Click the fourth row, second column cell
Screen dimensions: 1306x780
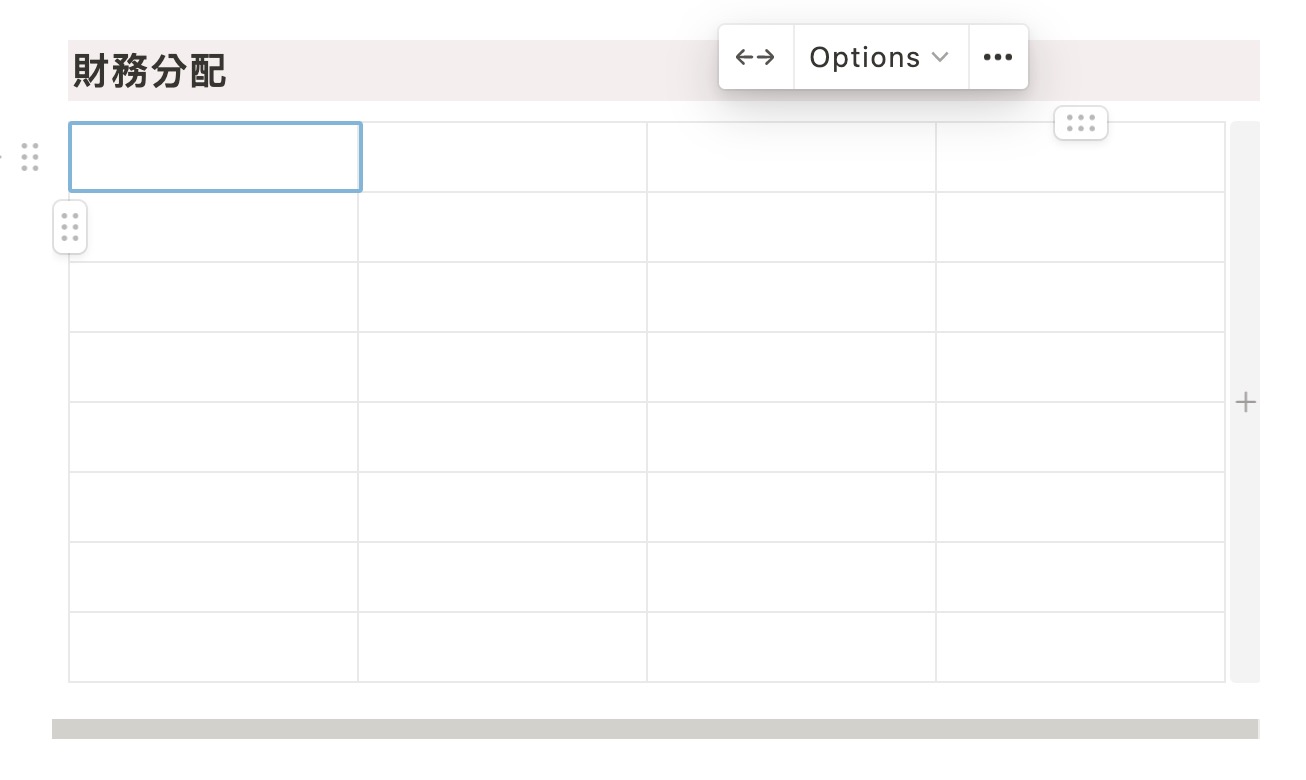tap(503, 367)
